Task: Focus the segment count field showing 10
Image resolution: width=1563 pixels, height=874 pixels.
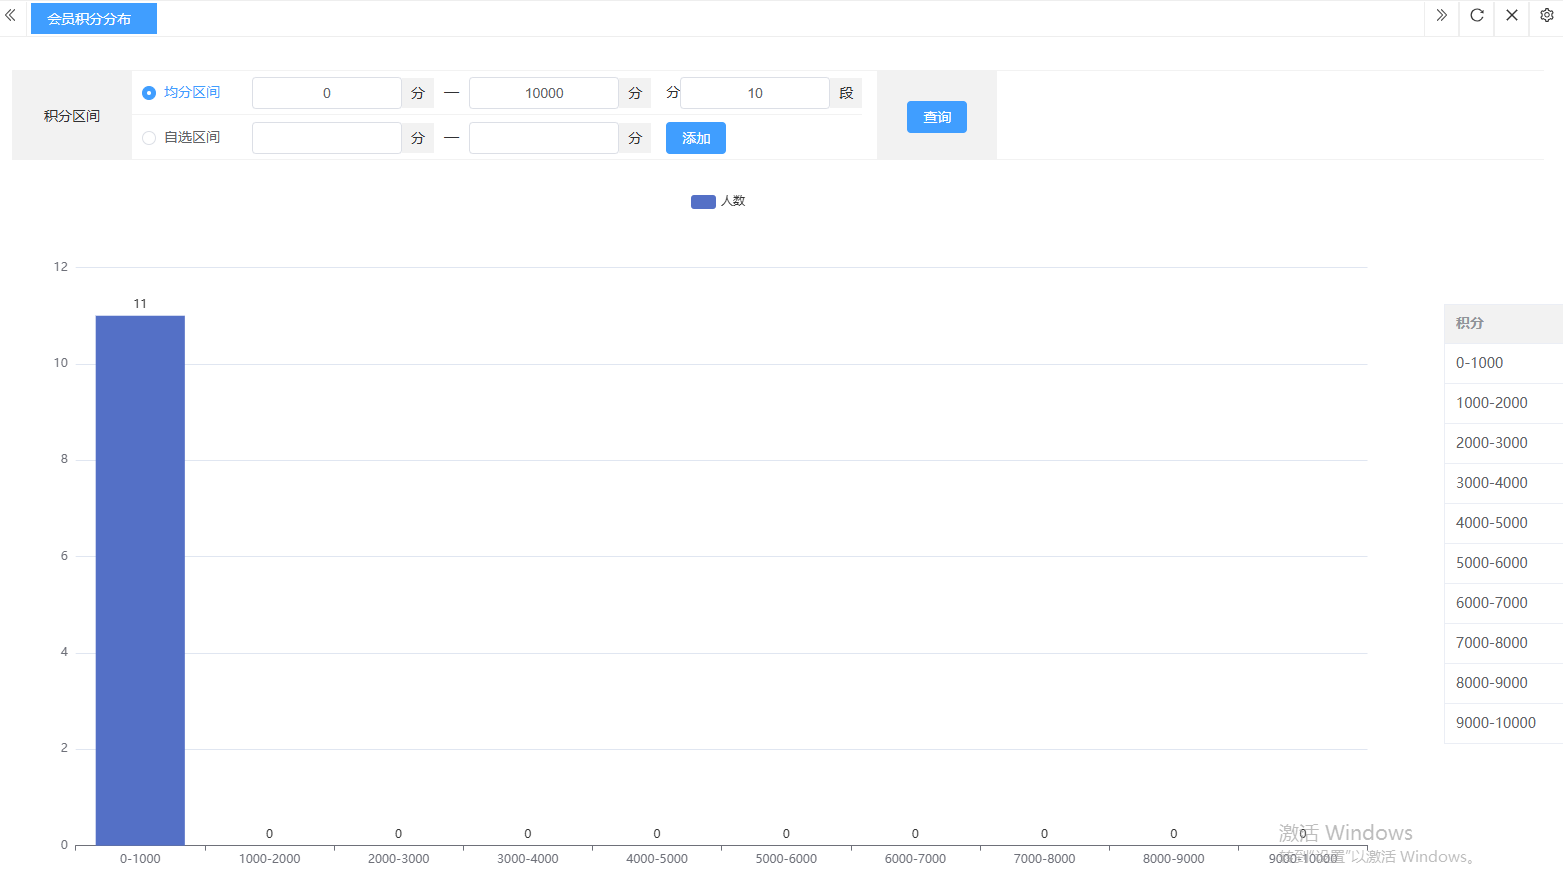Action: pos(754,93)
